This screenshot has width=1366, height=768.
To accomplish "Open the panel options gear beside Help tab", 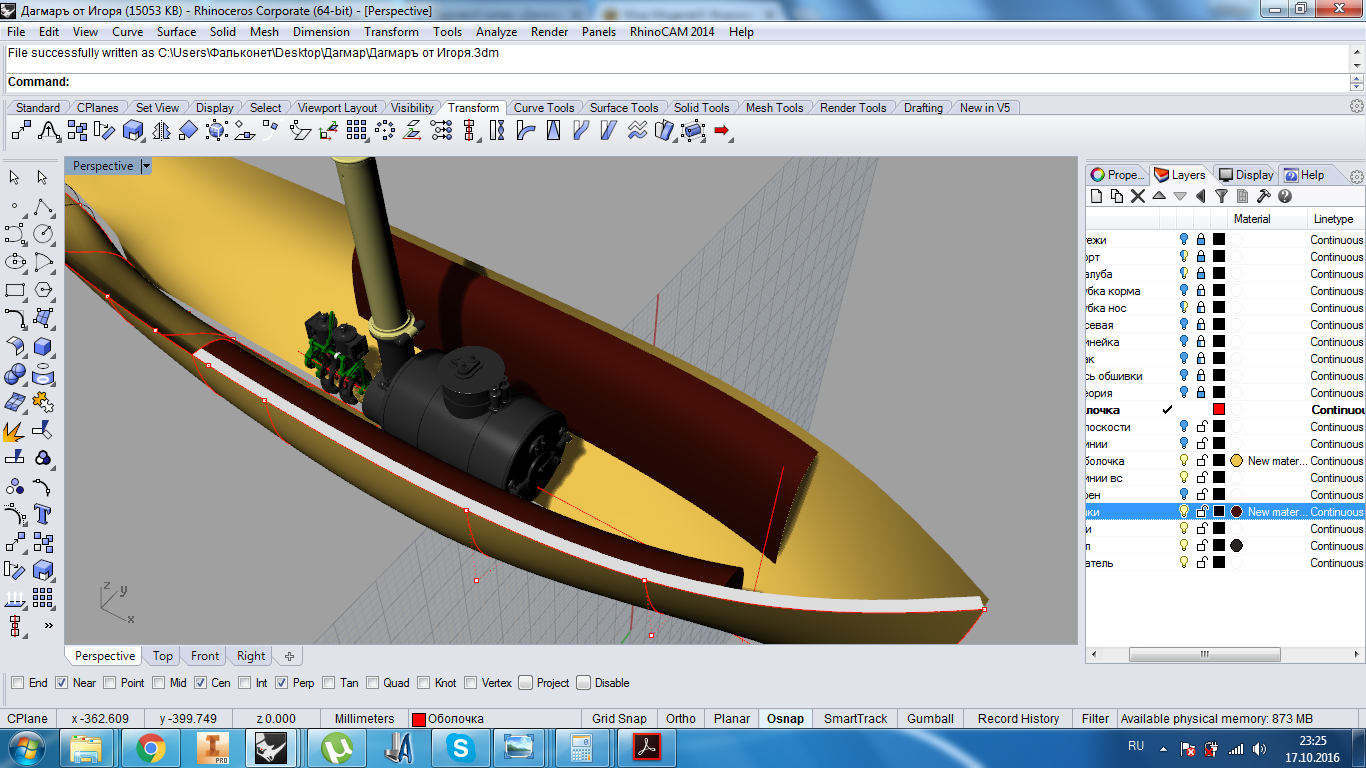I will (x=1357, y=175).
